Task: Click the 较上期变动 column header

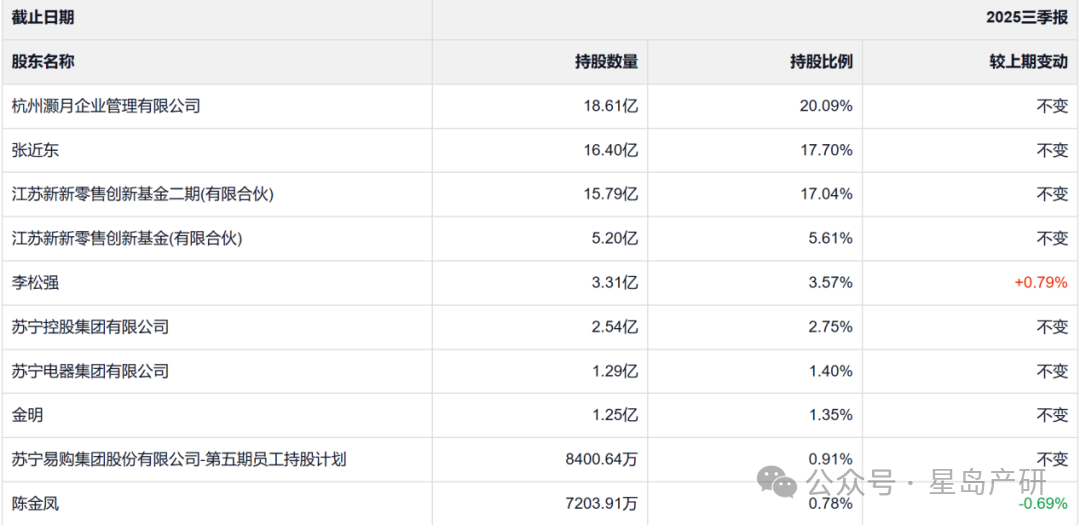Action: click(x=1028, y=62)
